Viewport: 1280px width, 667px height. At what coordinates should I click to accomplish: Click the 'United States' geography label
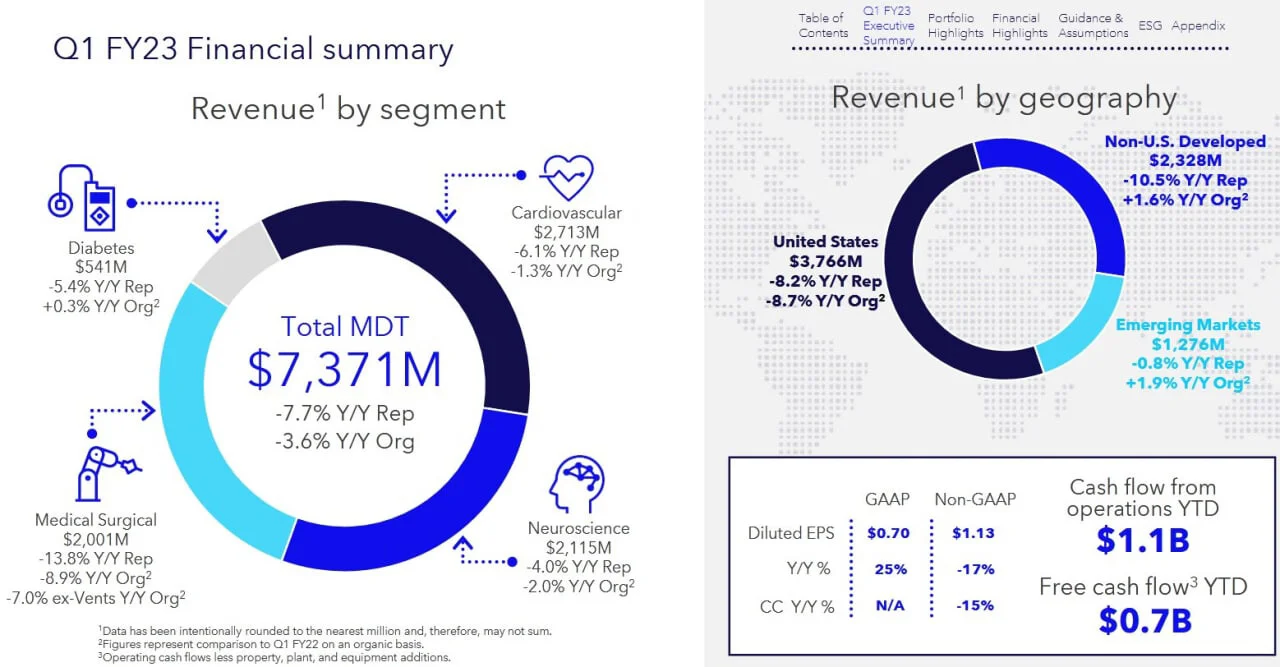(x=826, y=241)
